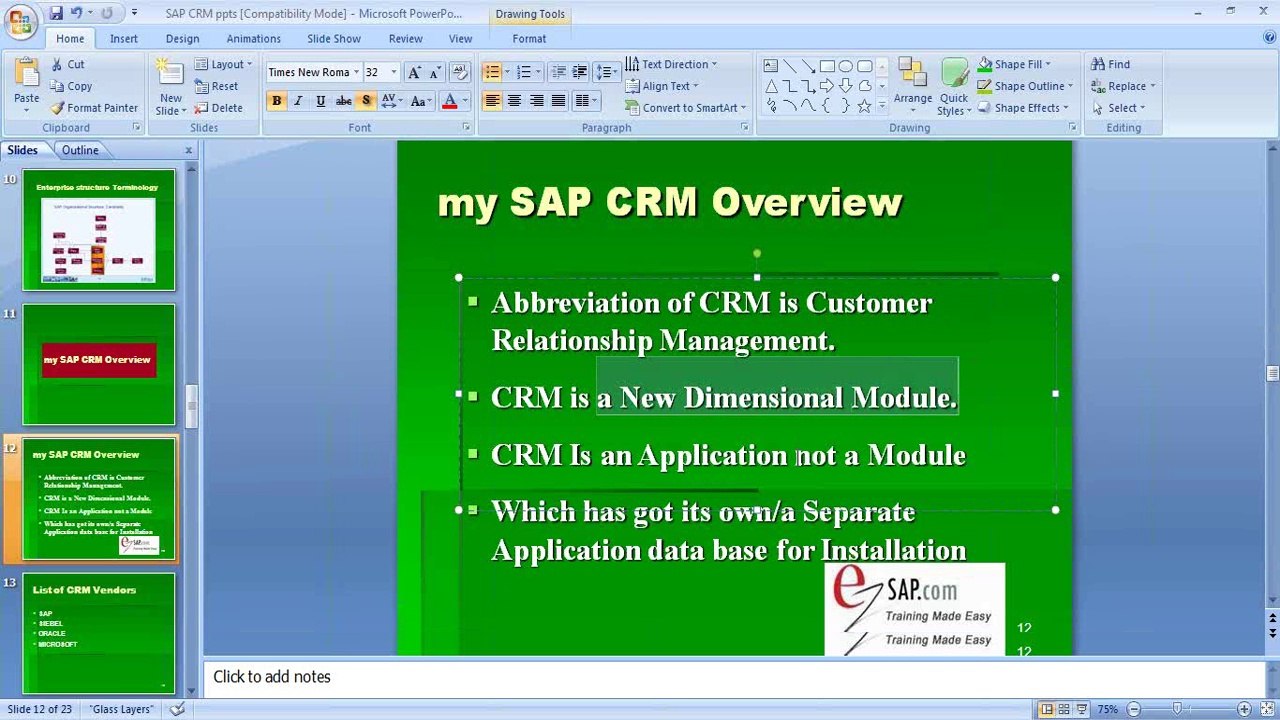Delete the current slide
1280x720 pixels.
click(218, 108)
